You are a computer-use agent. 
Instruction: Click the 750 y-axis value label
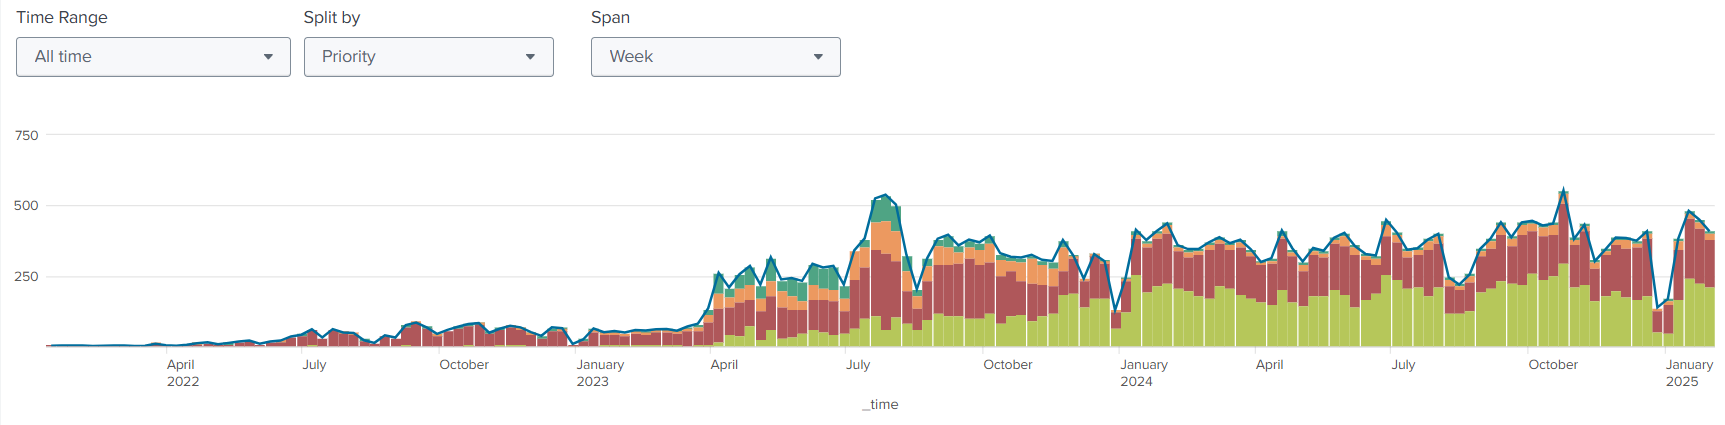[x=27, y=135]
